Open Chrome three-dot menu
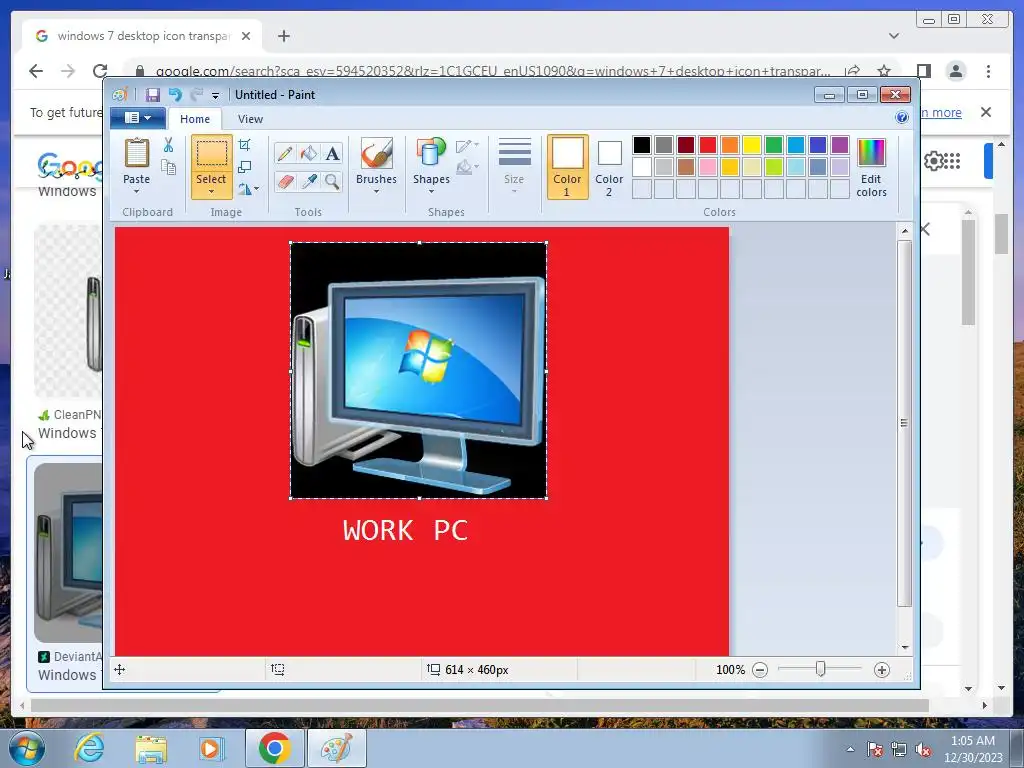1024x768 pixels. coord(988,71)
